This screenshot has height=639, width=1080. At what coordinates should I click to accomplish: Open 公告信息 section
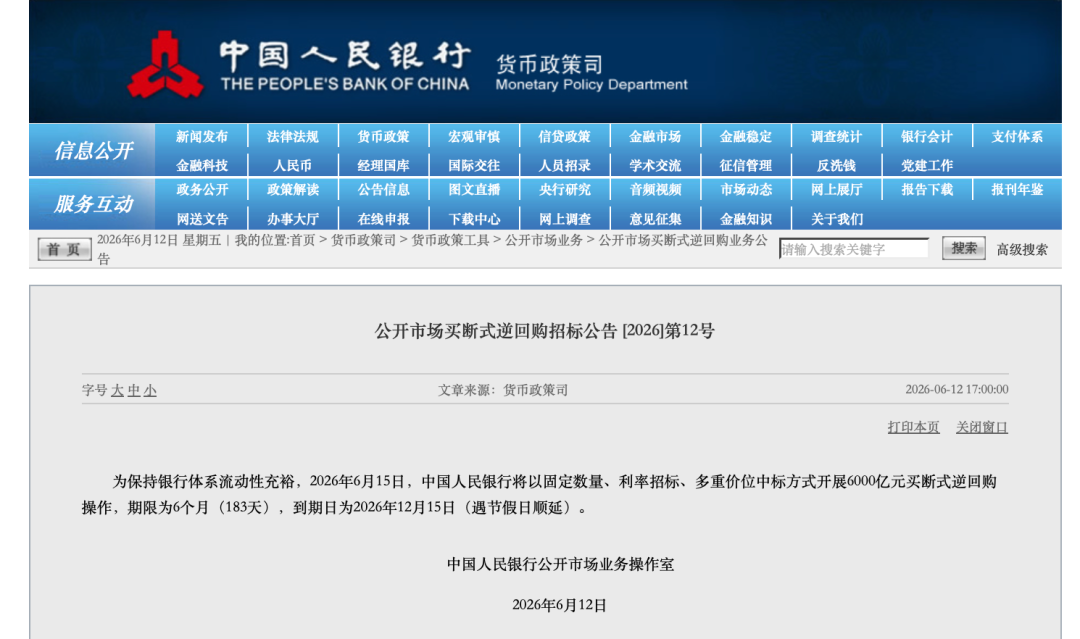pyautogui.click(x=383, y=190)
